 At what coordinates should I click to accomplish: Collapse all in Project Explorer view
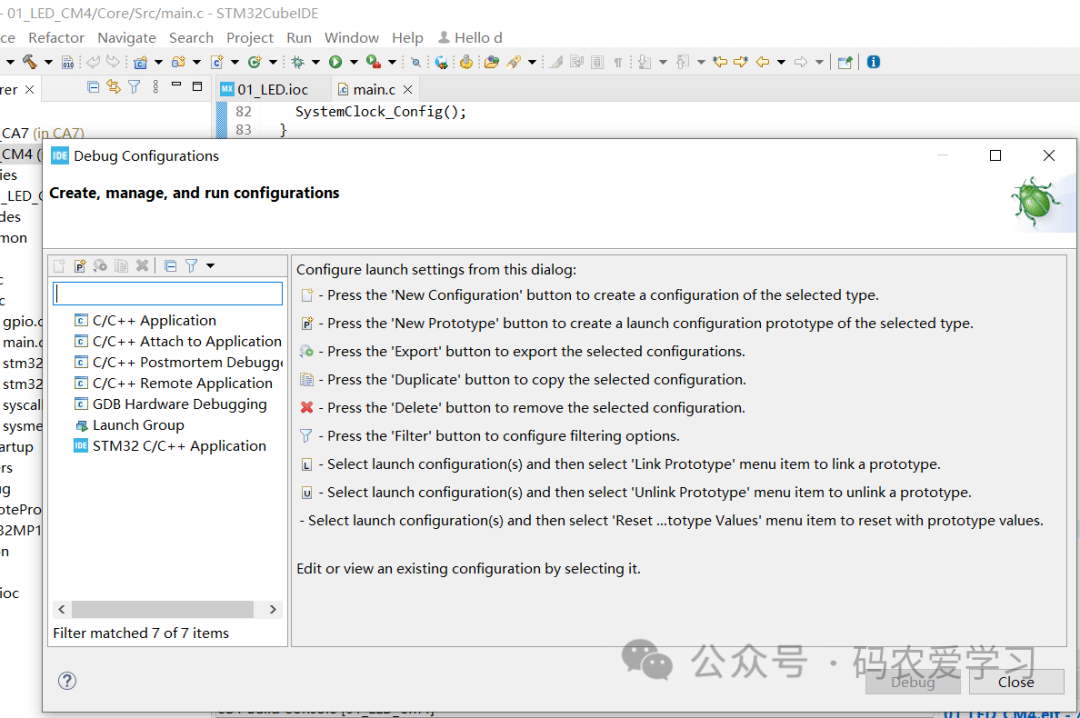coord(93,87)
